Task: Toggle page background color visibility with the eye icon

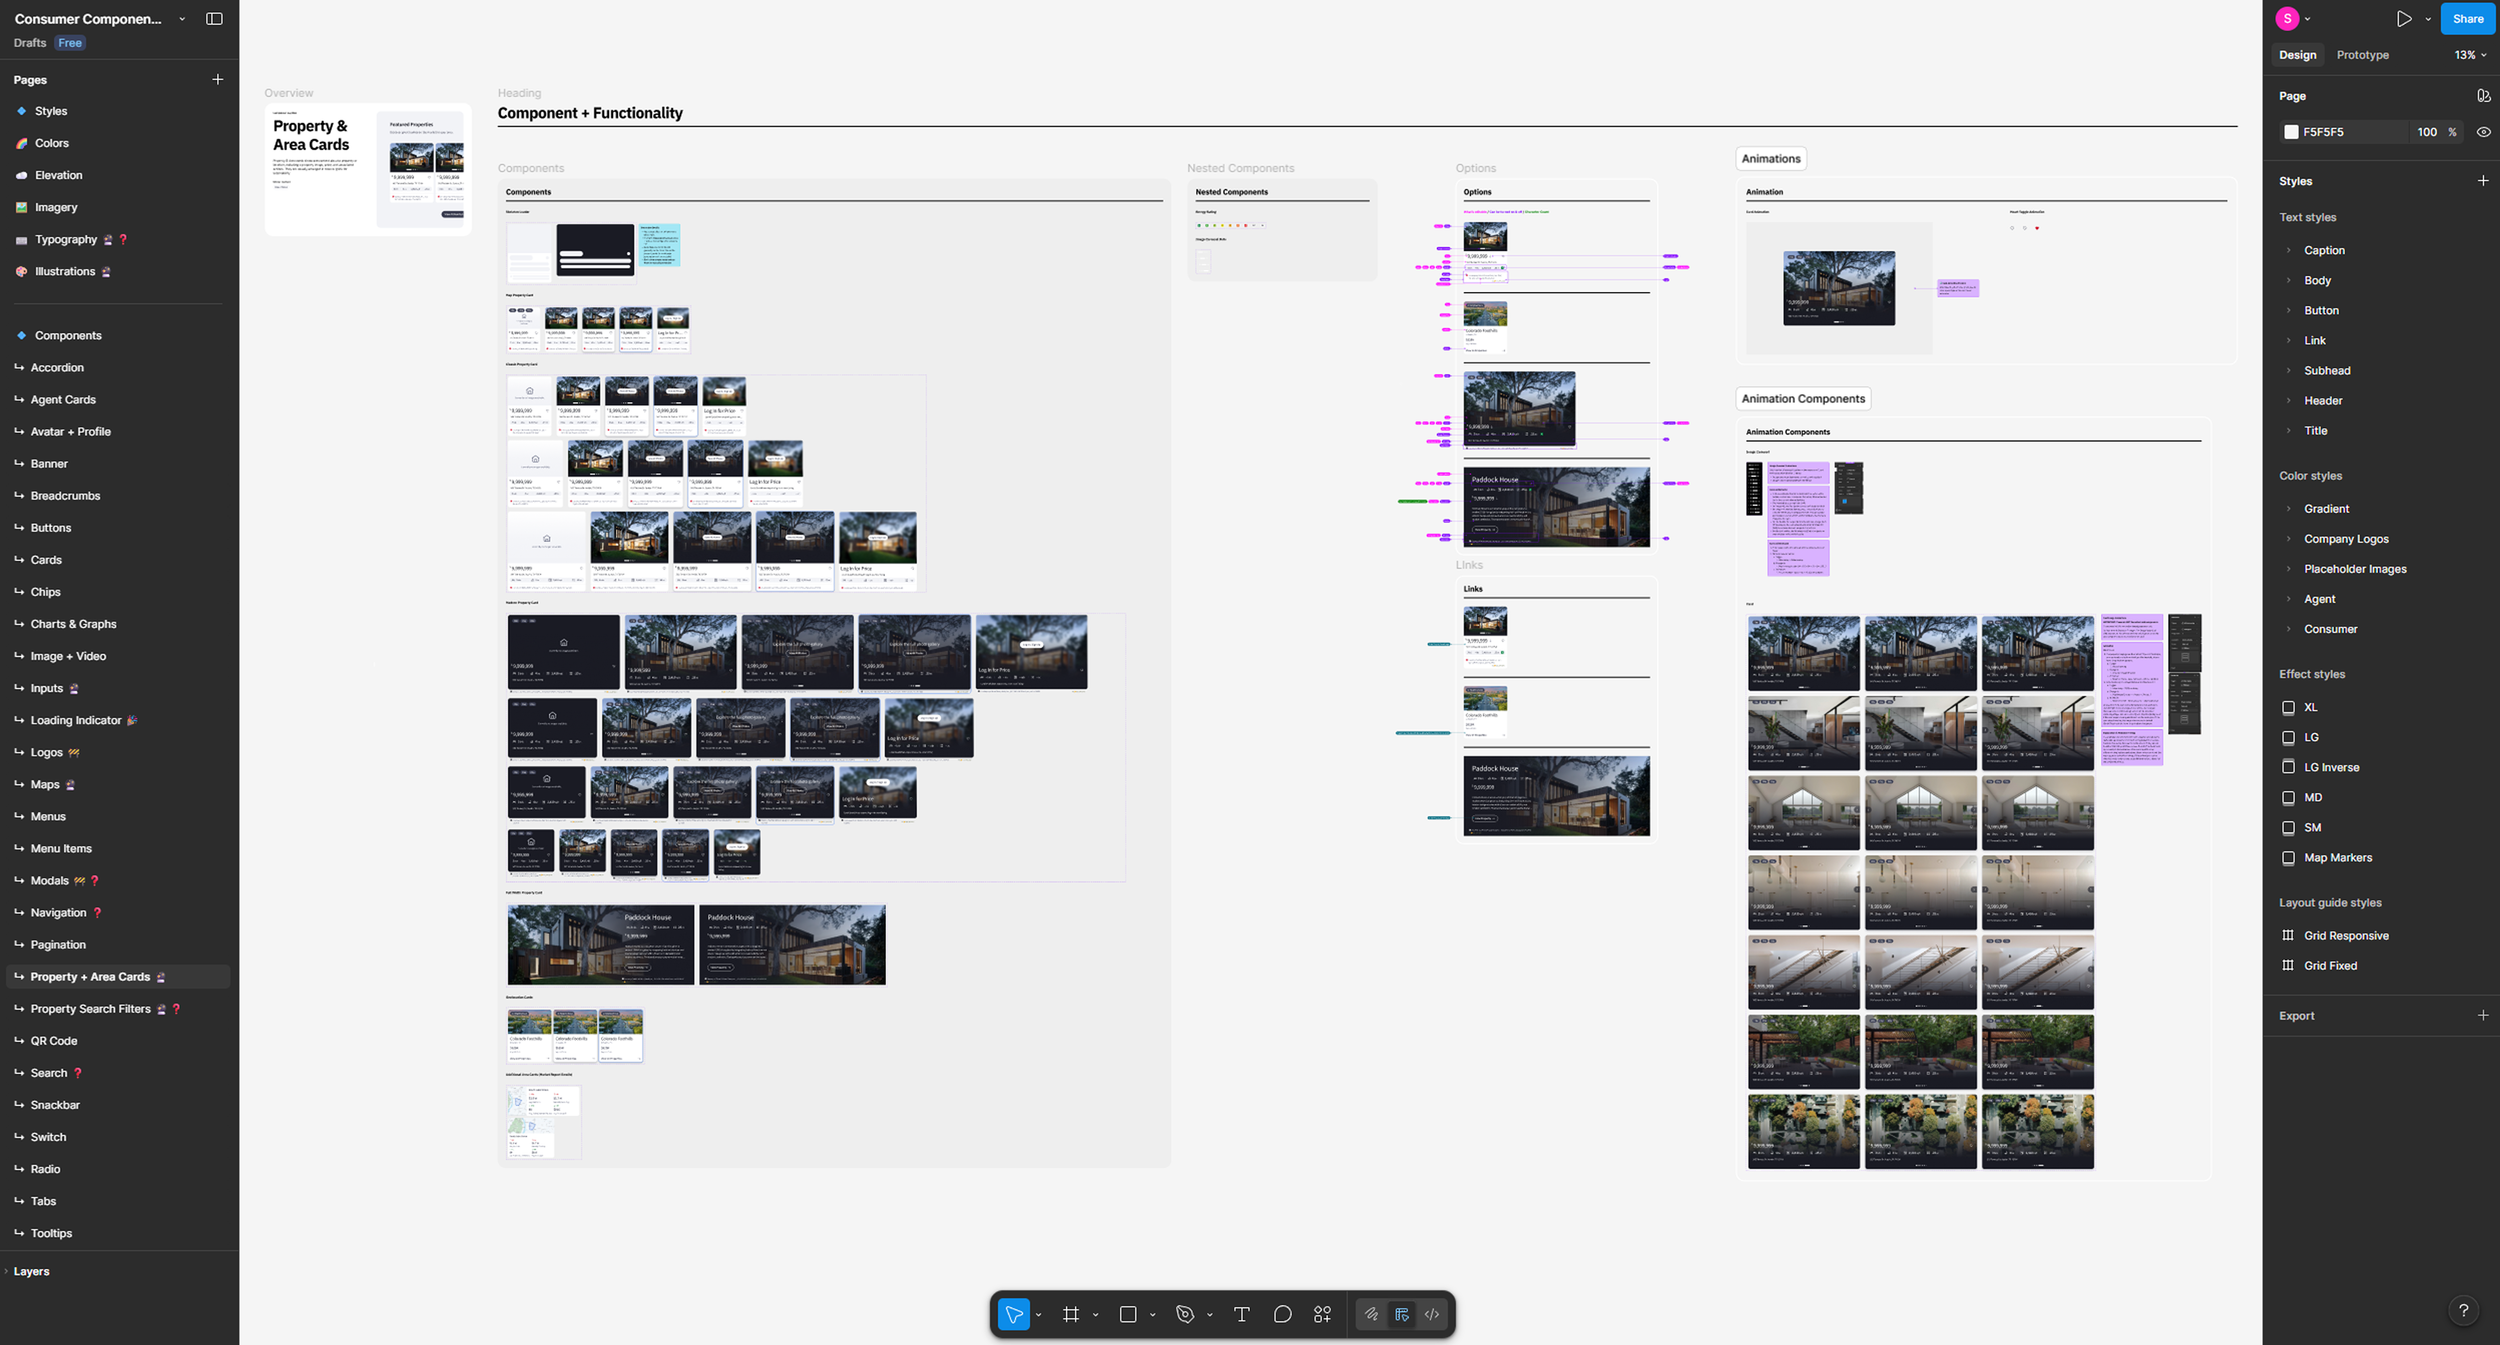Action: point(2483,132)
